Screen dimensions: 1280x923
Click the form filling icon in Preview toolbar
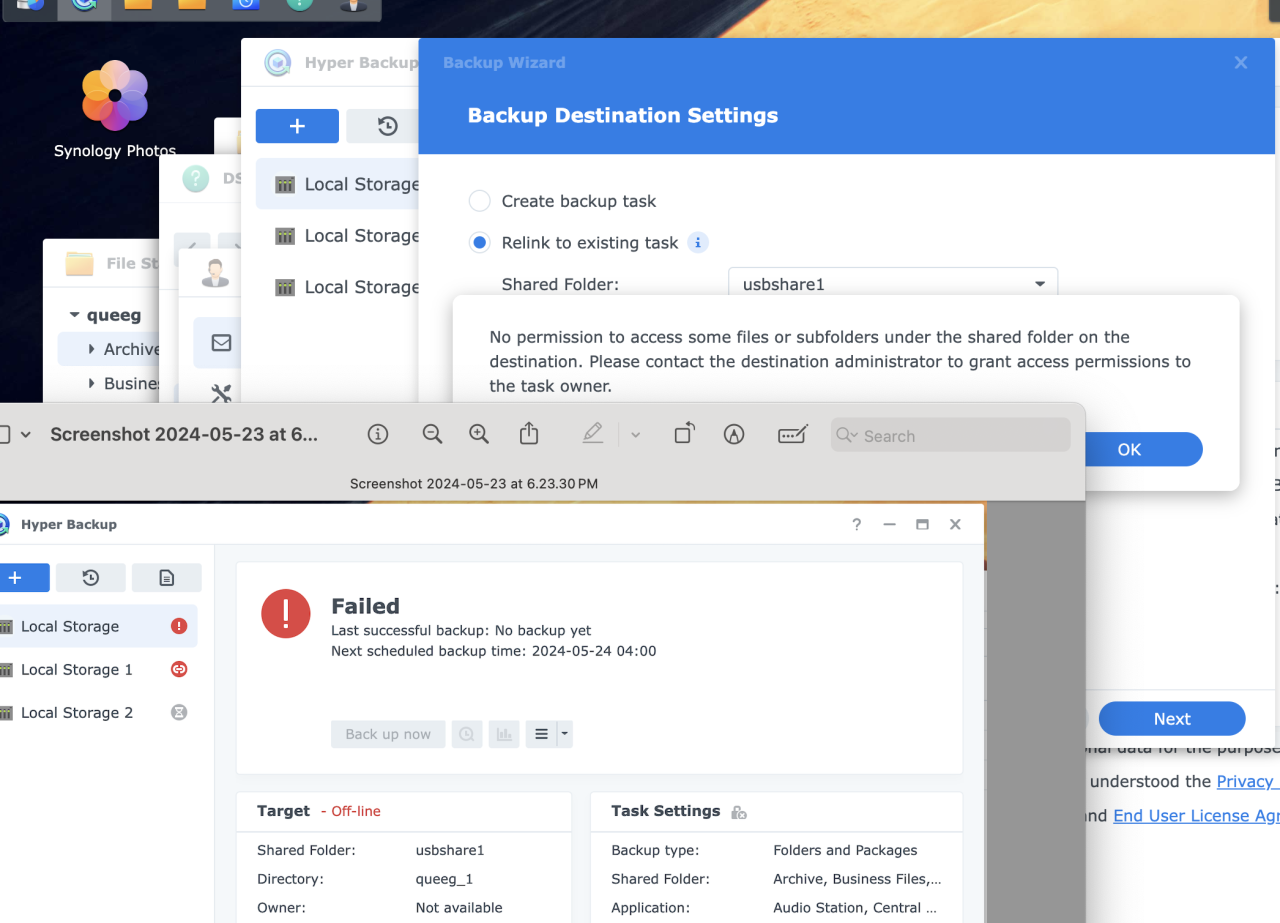tap(792, 435)
